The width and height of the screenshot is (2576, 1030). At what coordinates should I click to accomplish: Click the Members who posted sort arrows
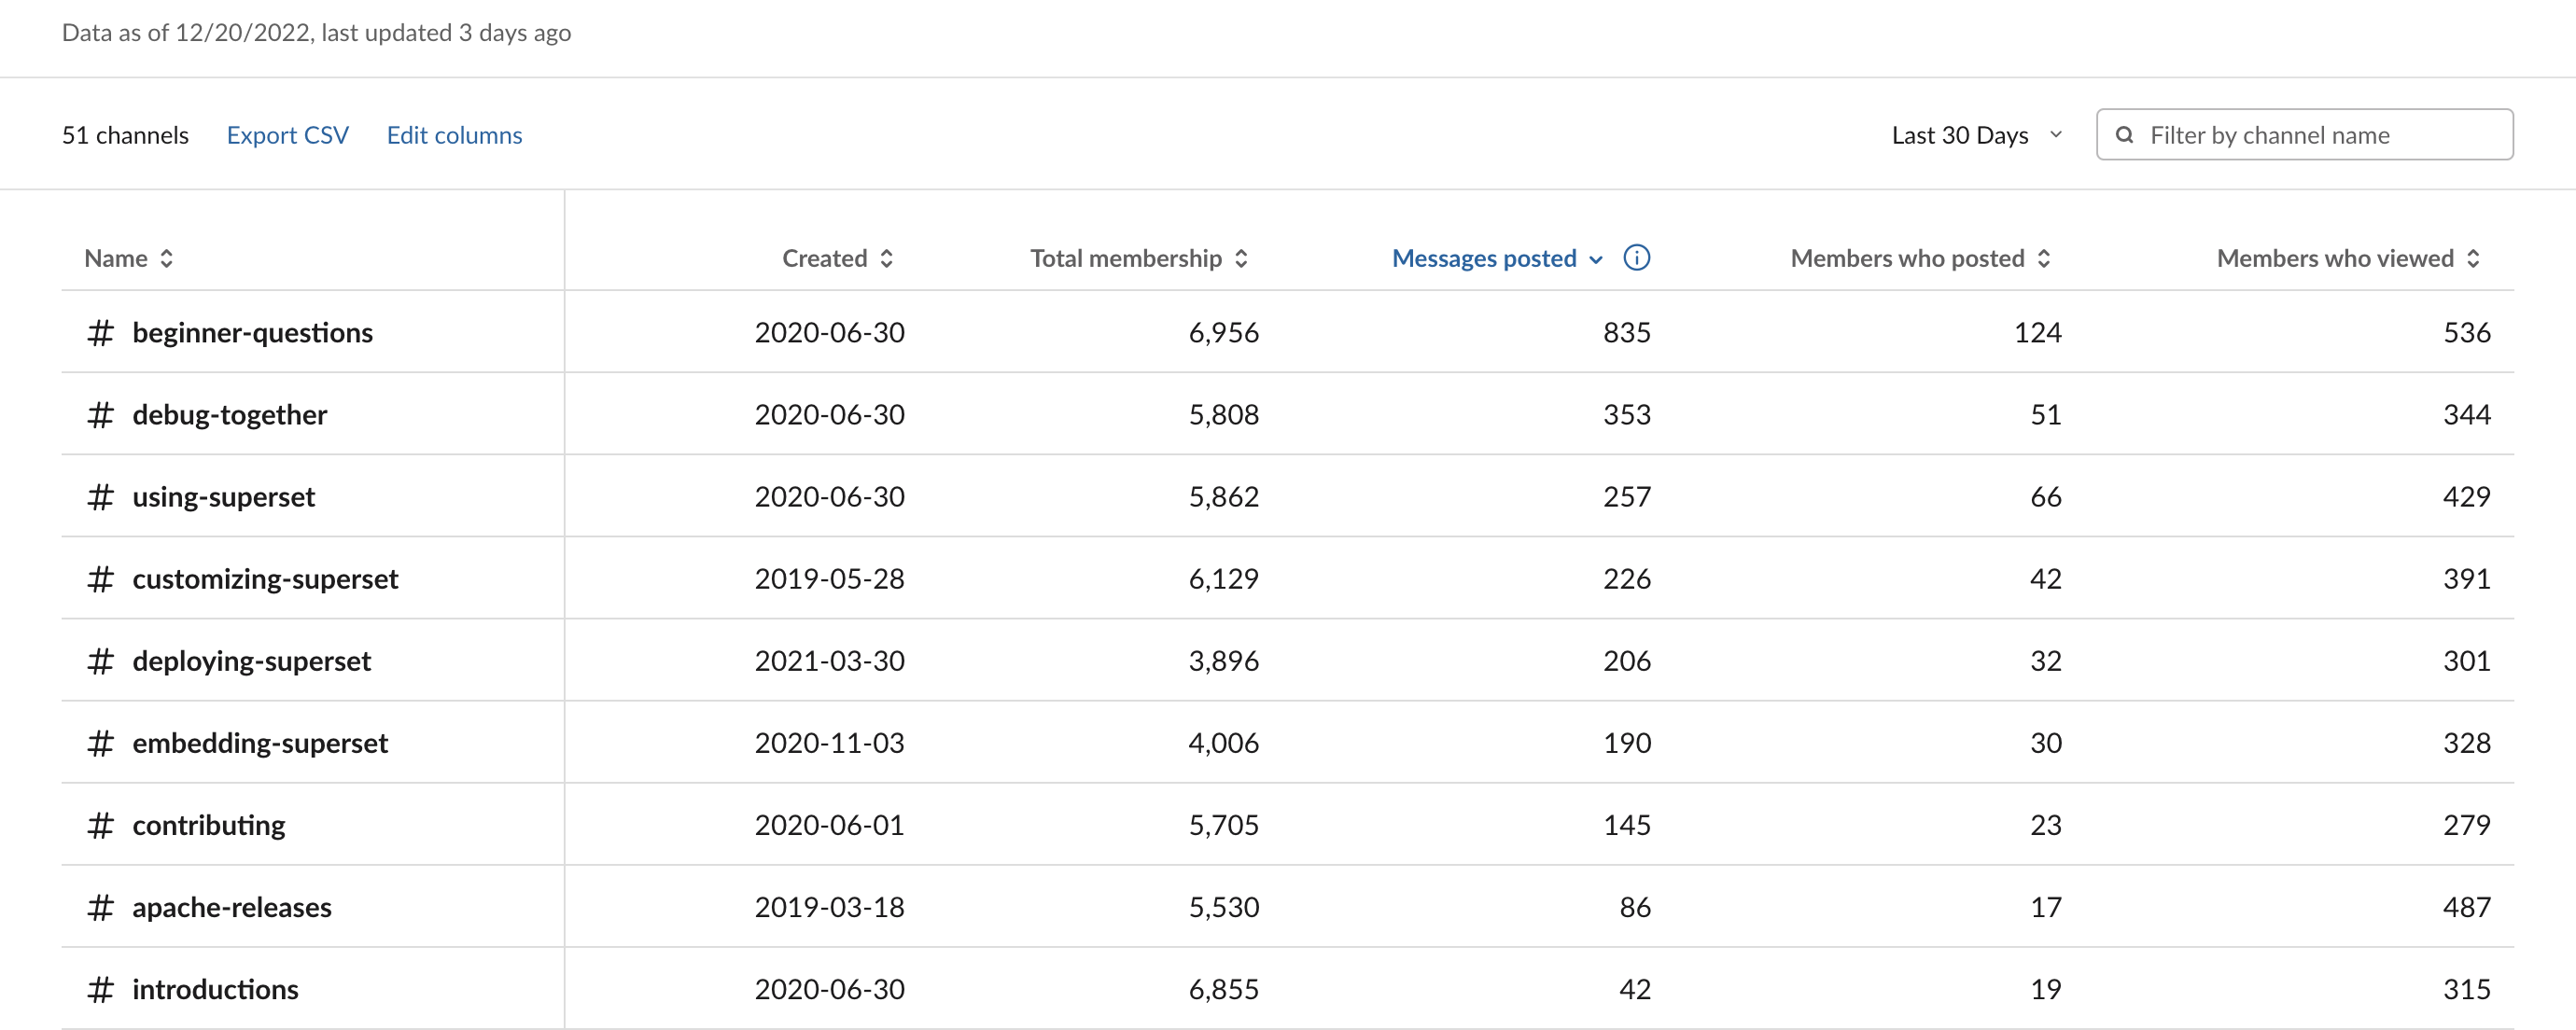2044,259
